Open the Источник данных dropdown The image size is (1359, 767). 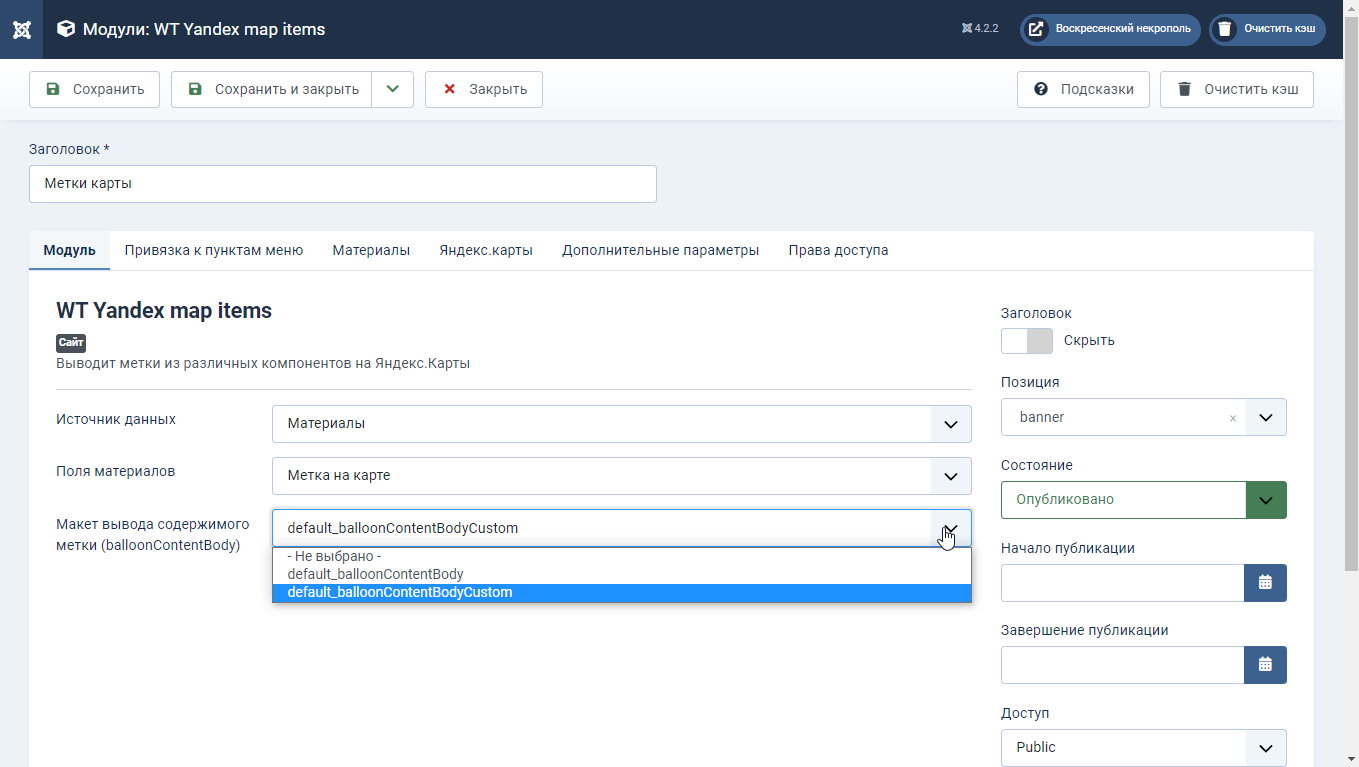pyautogui.click(x=622, y=424)
